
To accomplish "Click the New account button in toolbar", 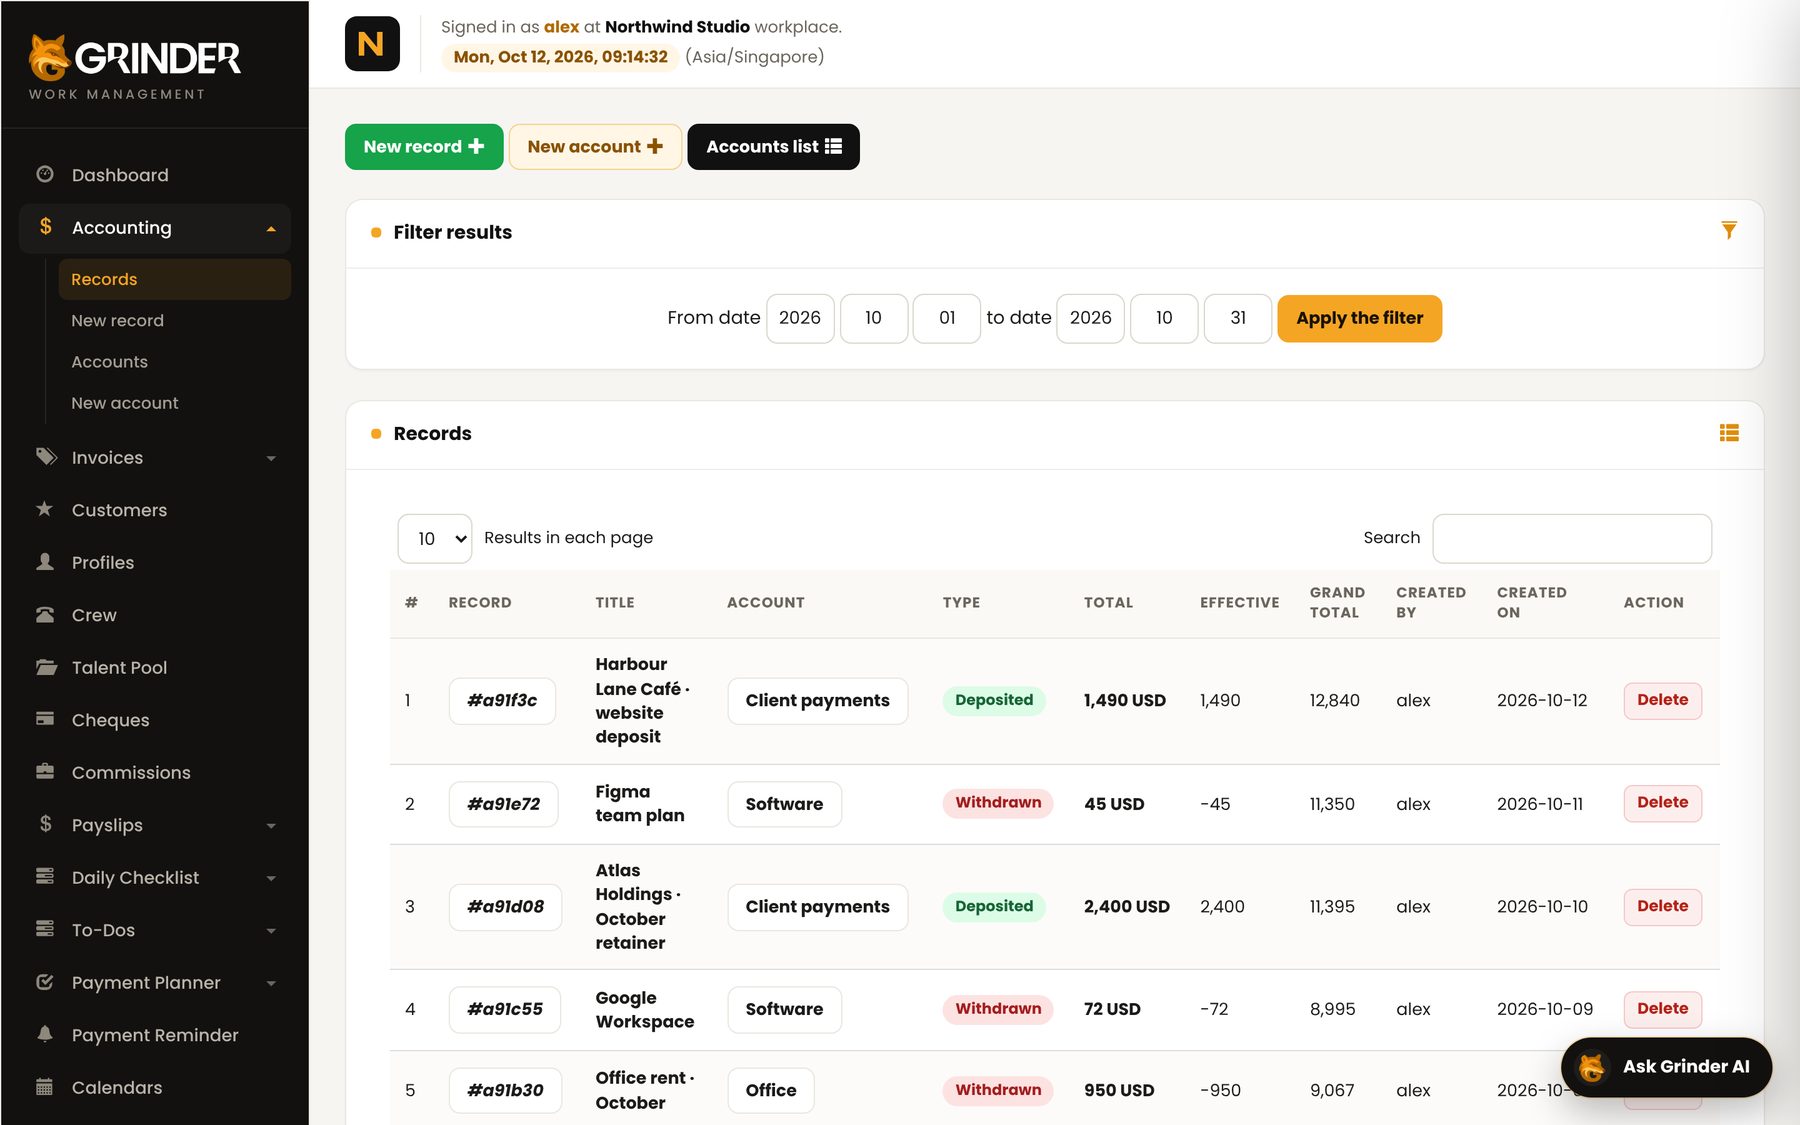I will (595, 147).
